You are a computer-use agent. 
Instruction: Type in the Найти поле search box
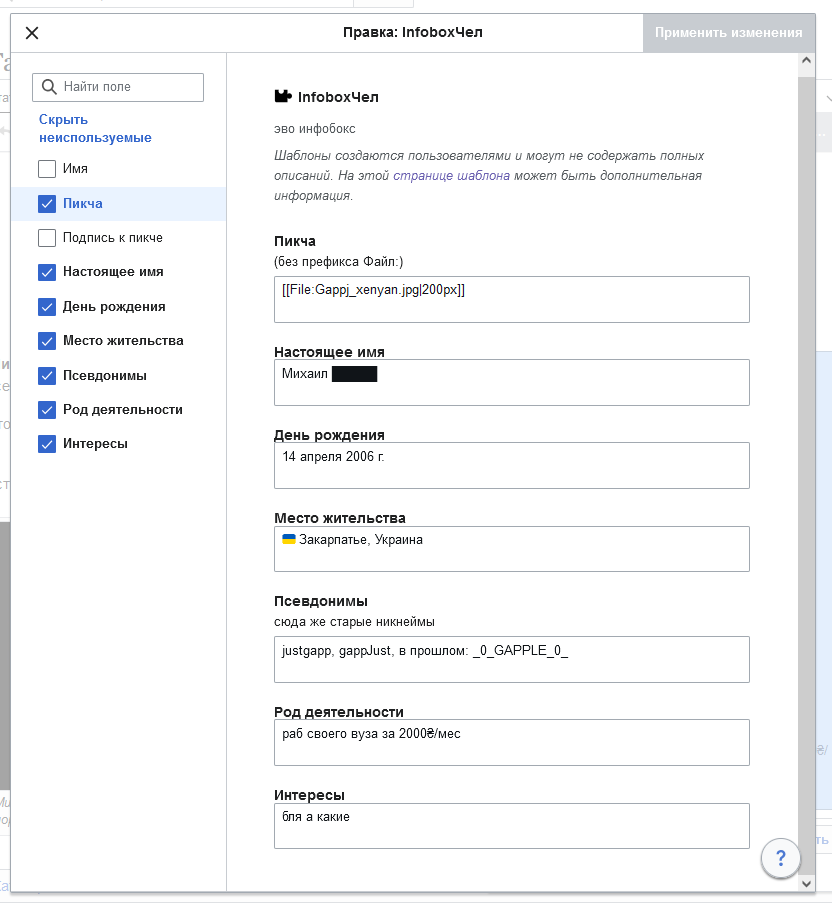pos(130,87)
